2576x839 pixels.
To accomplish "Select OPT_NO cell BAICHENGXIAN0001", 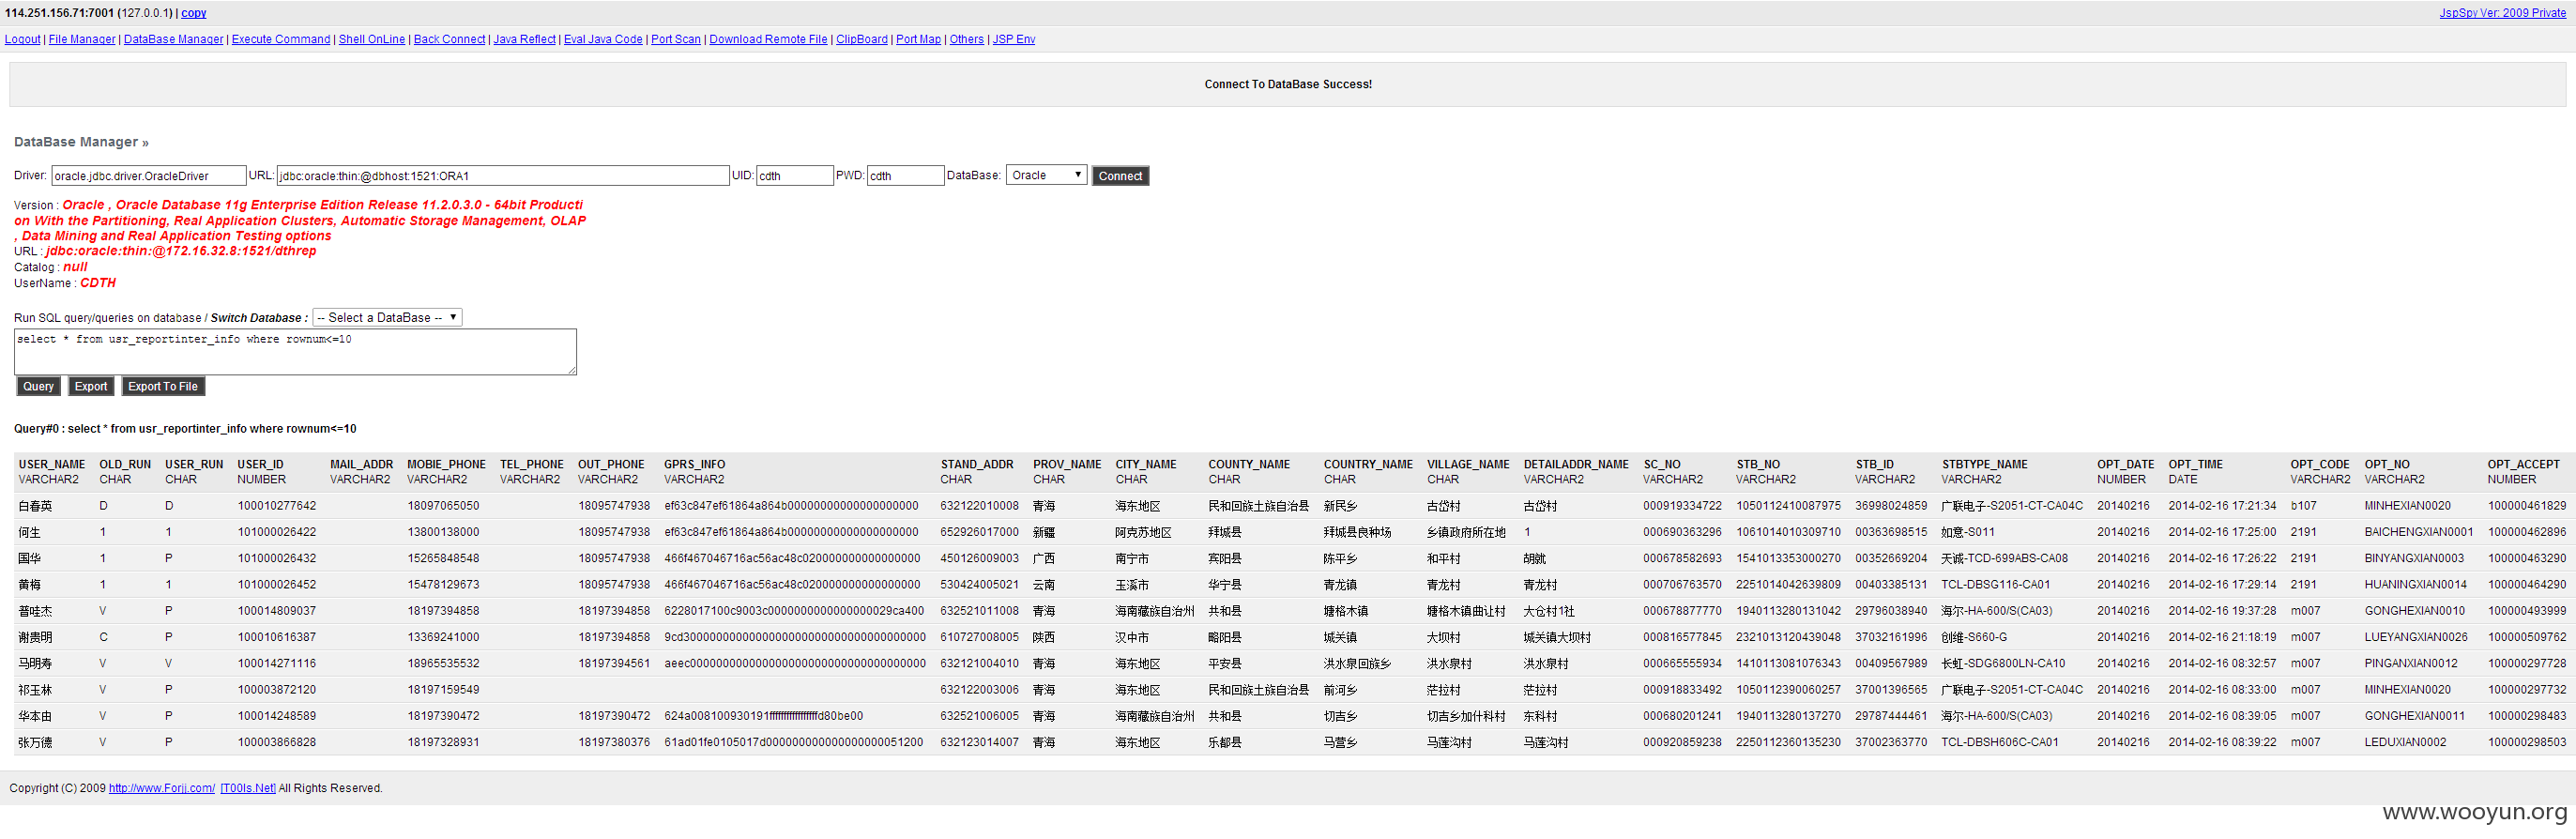I will click(x=2418, y=532).
